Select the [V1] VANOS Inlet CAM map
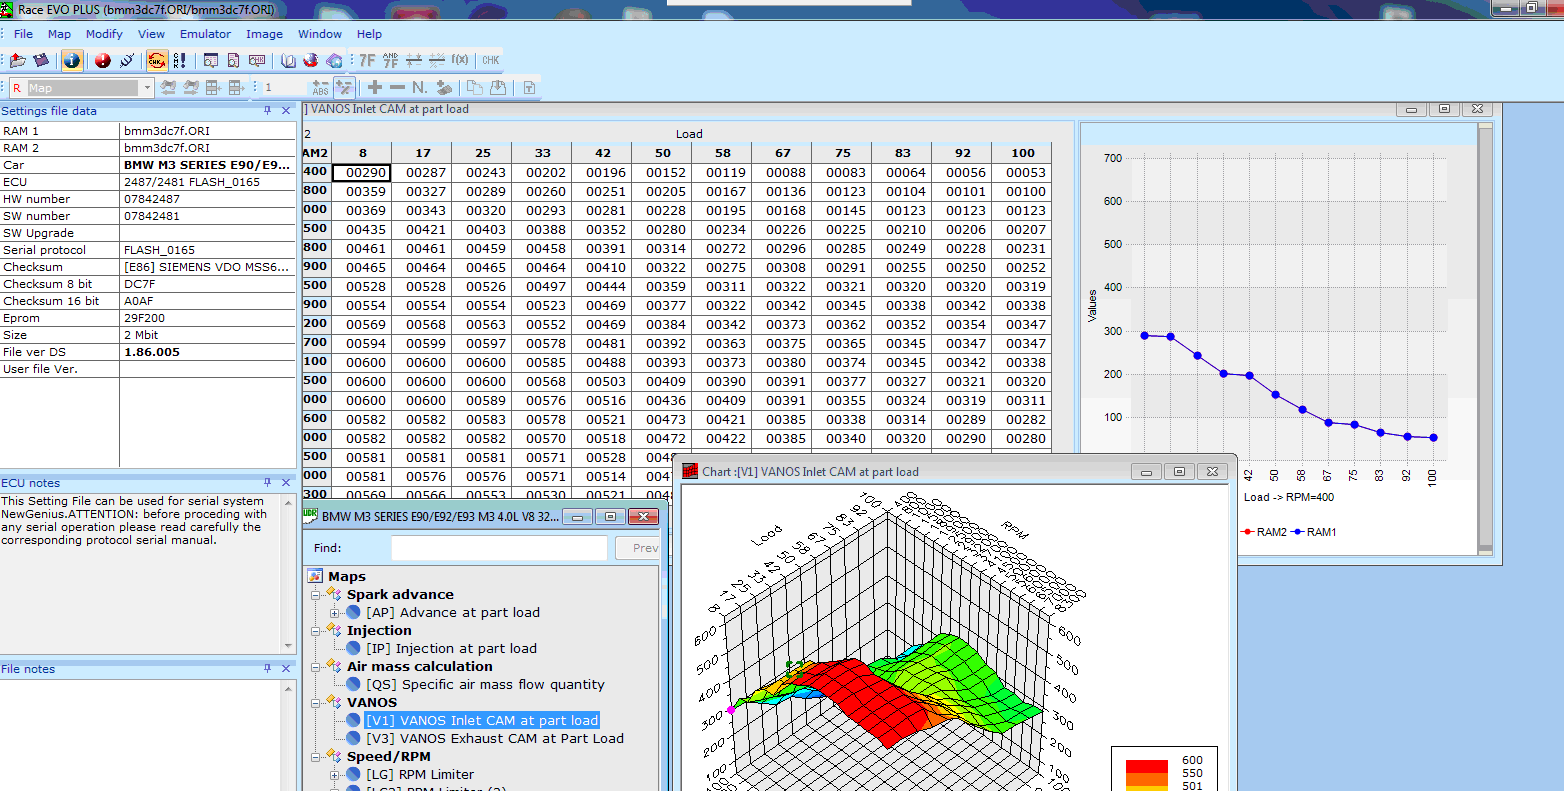Image resolution: width=1565 pixels, height=791 pixels. click(482, 721)
